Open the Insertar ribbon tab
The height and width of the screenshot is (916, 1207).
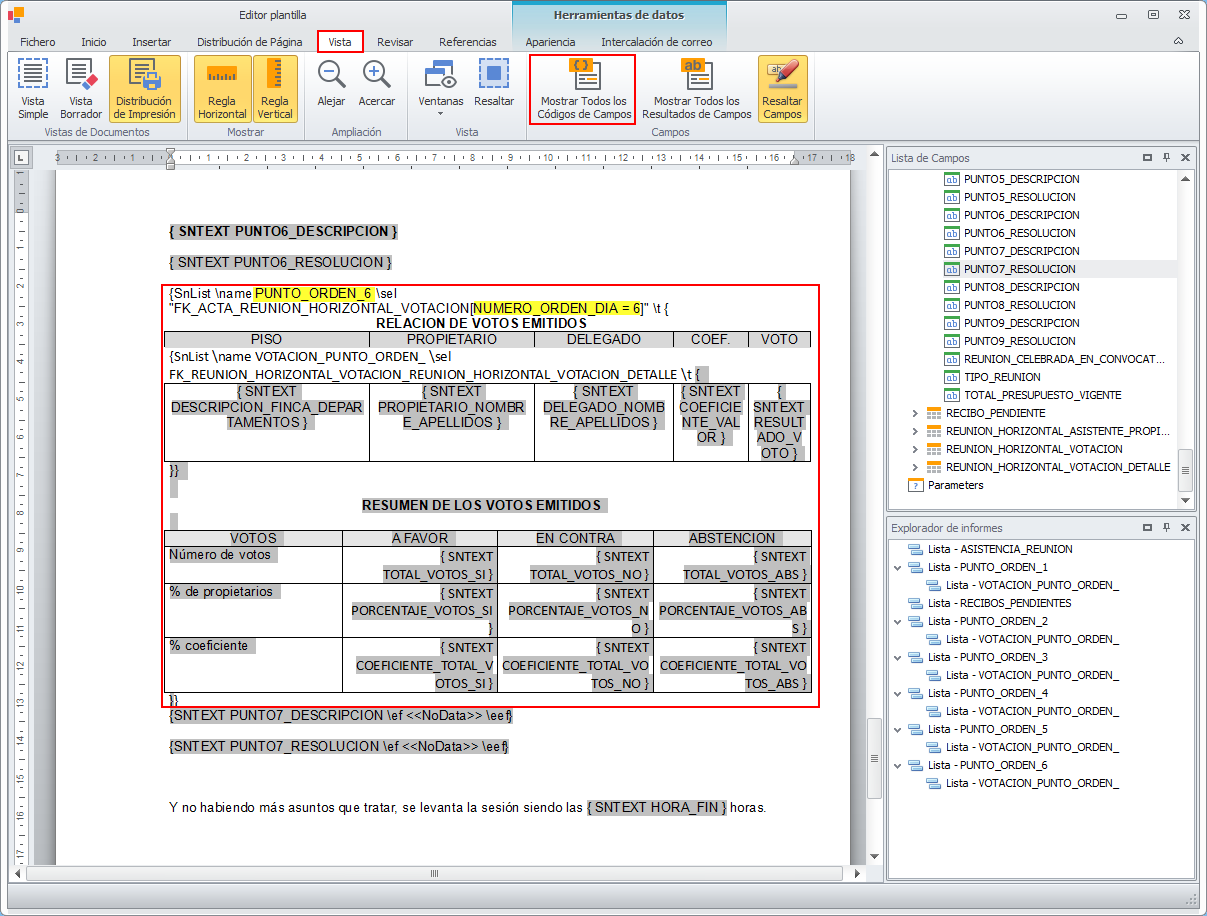(x=151, y=42)
